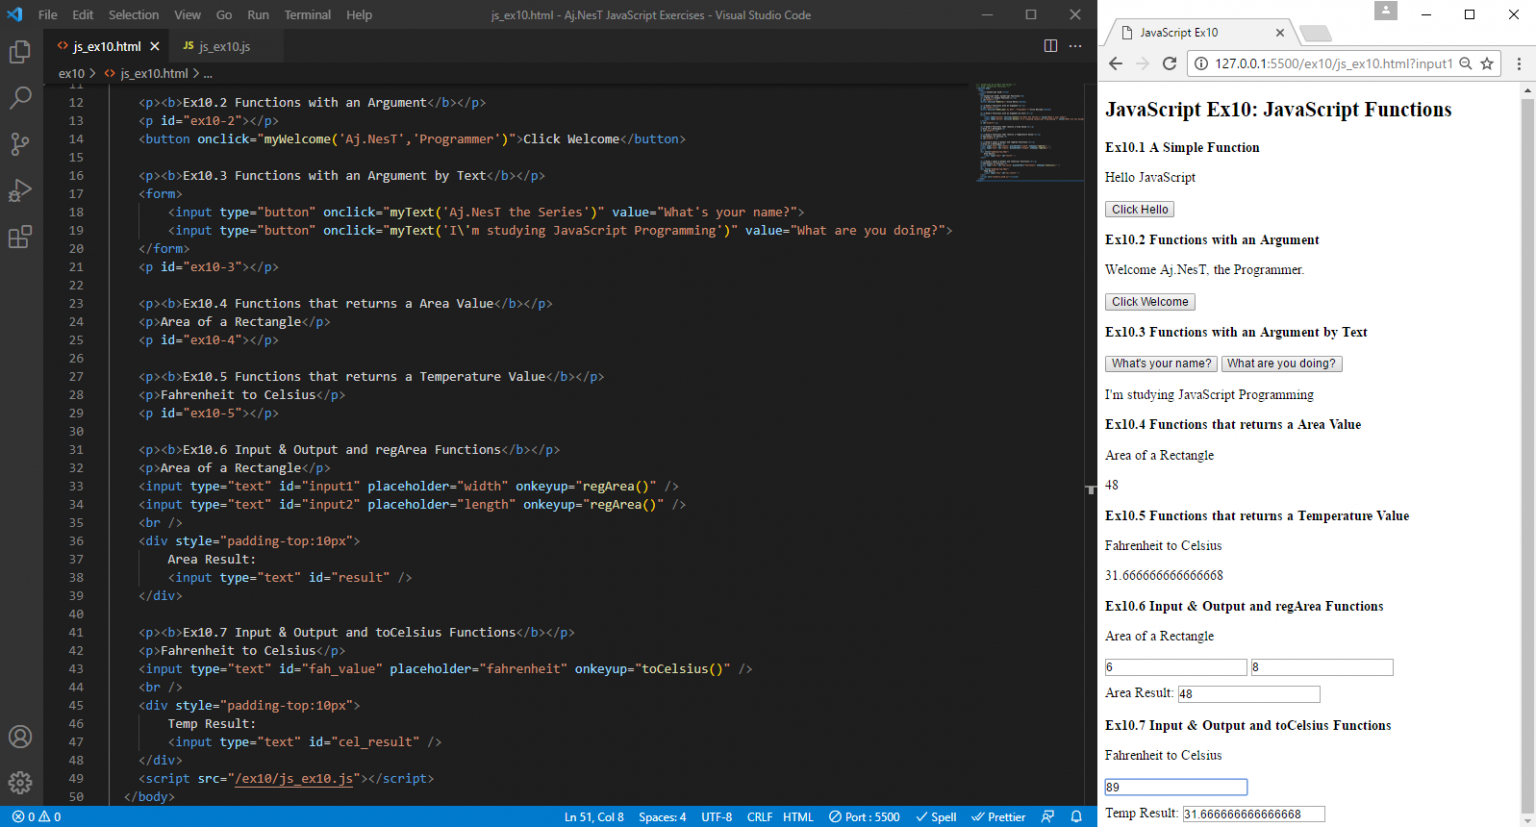This screenshot has width=1536, height=827.
Task: Open the Accounts menu icon
Action: click(x=20, y=737)
